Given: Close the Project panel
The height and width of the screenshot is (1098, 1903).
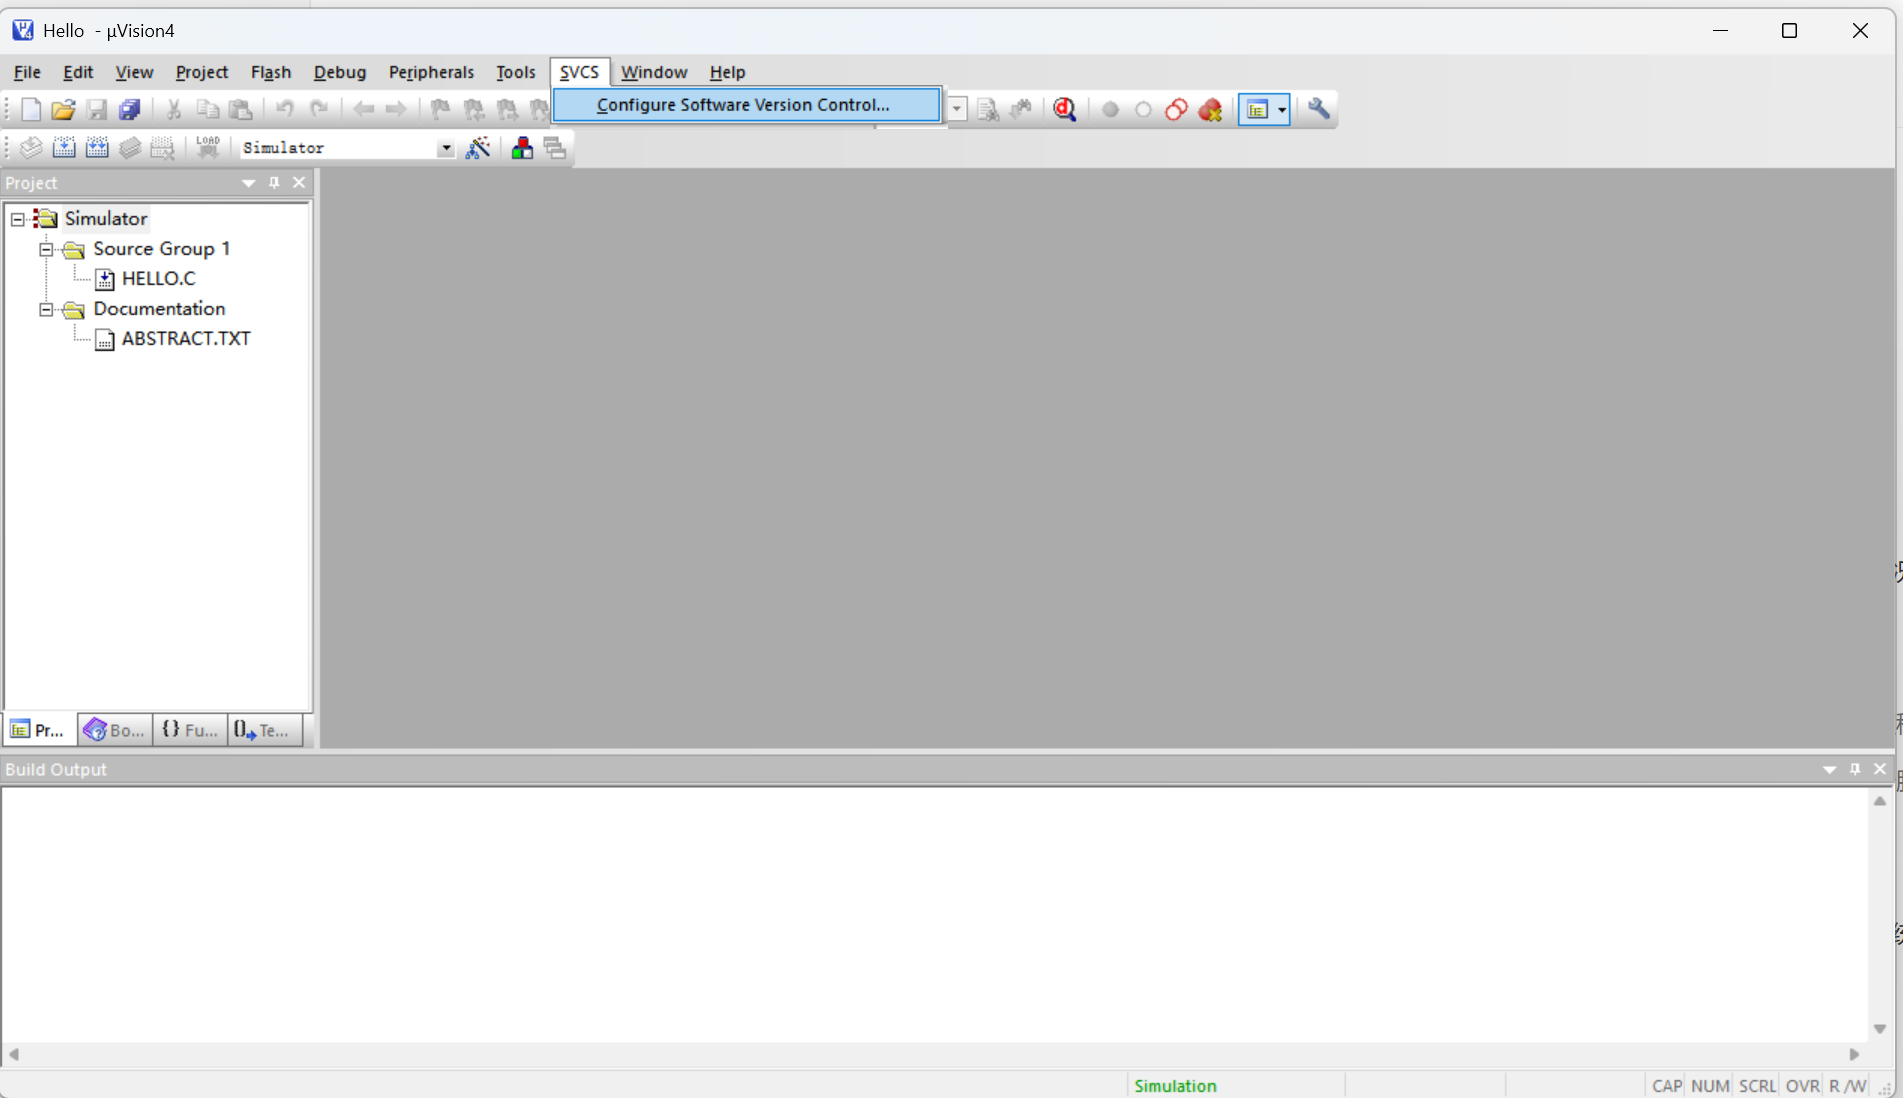Looking at the screenshot, I should [x=299, y=183].
